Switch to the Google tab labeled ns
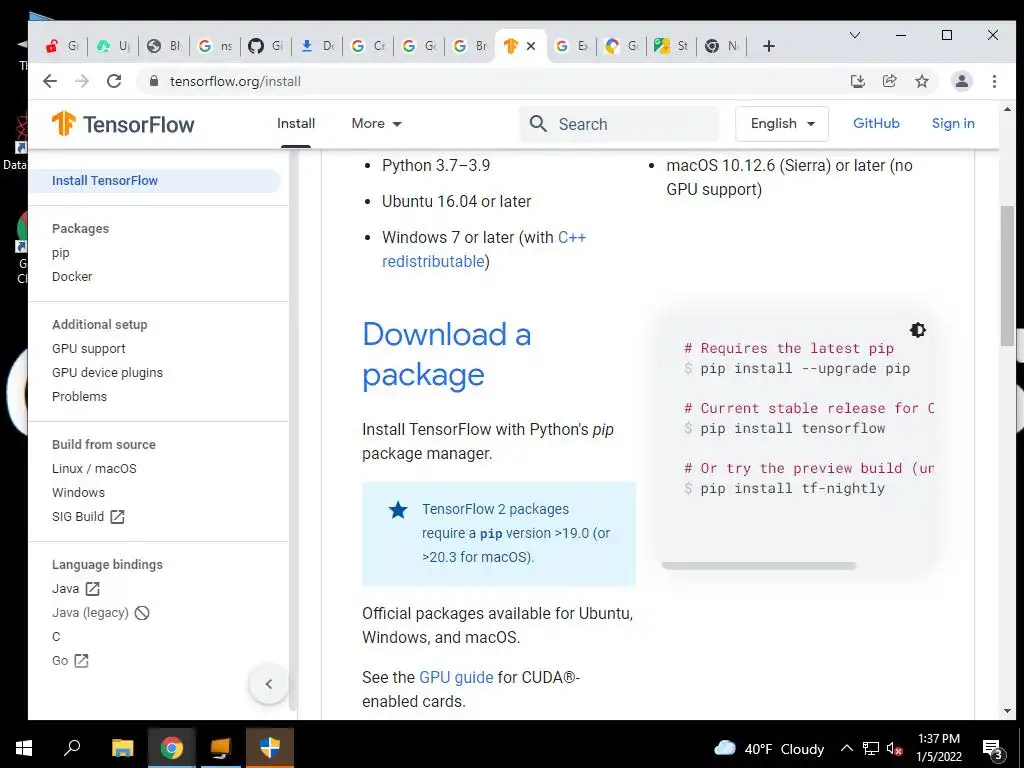1024x768 pixels. [x=216, y=46]
